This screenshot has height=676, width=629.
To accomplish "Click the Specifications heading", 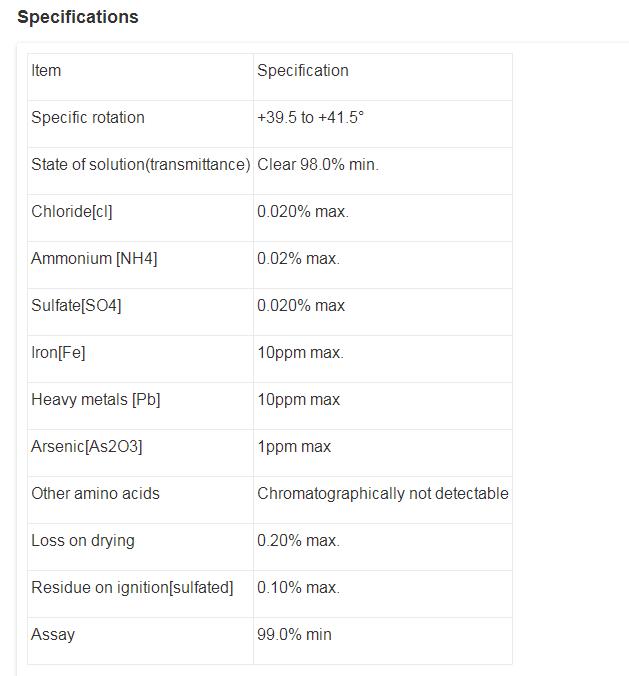I will (x=78, y=17).
